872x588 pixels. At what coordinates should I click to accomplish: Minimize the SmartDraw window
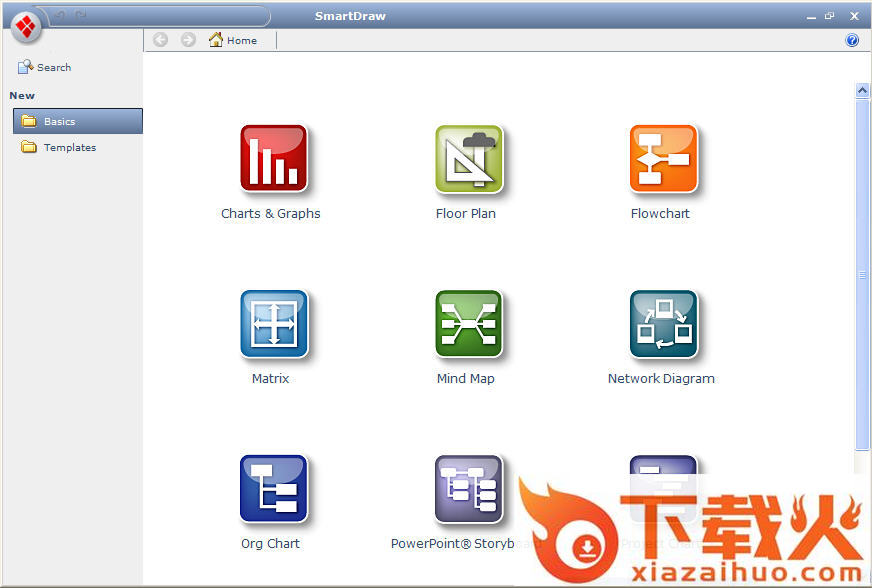point(811,17)
